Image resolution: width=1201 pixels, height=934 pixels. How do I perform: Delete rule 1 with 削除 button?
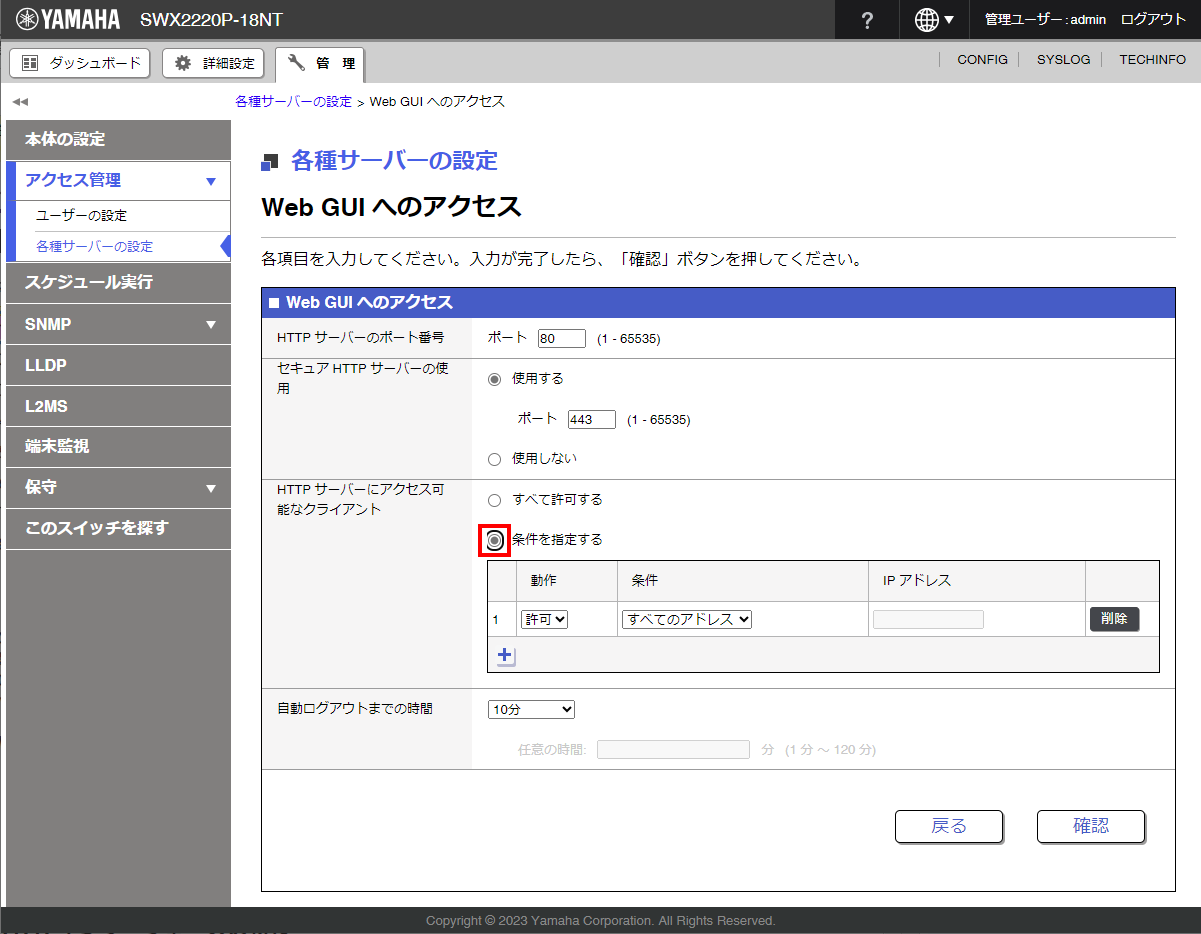coord(1114,619)
